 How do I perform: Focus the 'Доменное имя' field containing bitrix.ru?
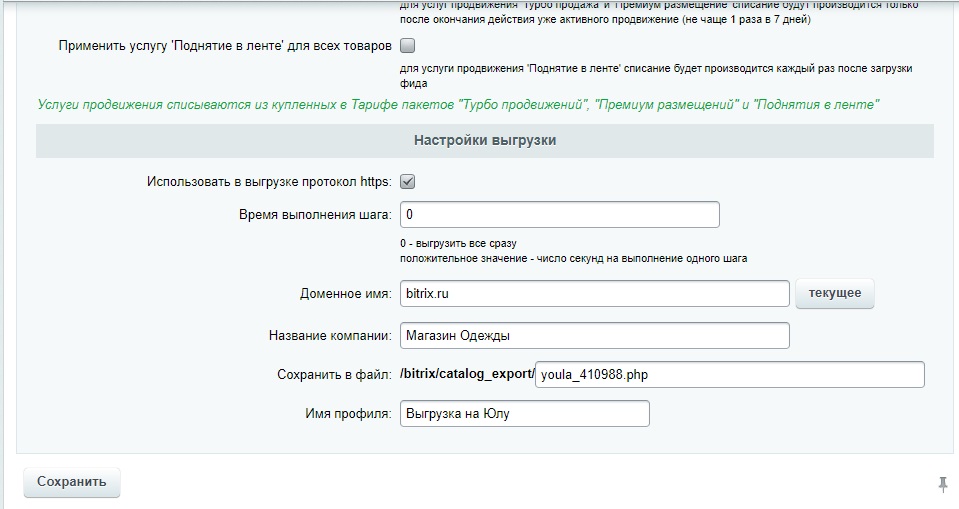point(594,294)
